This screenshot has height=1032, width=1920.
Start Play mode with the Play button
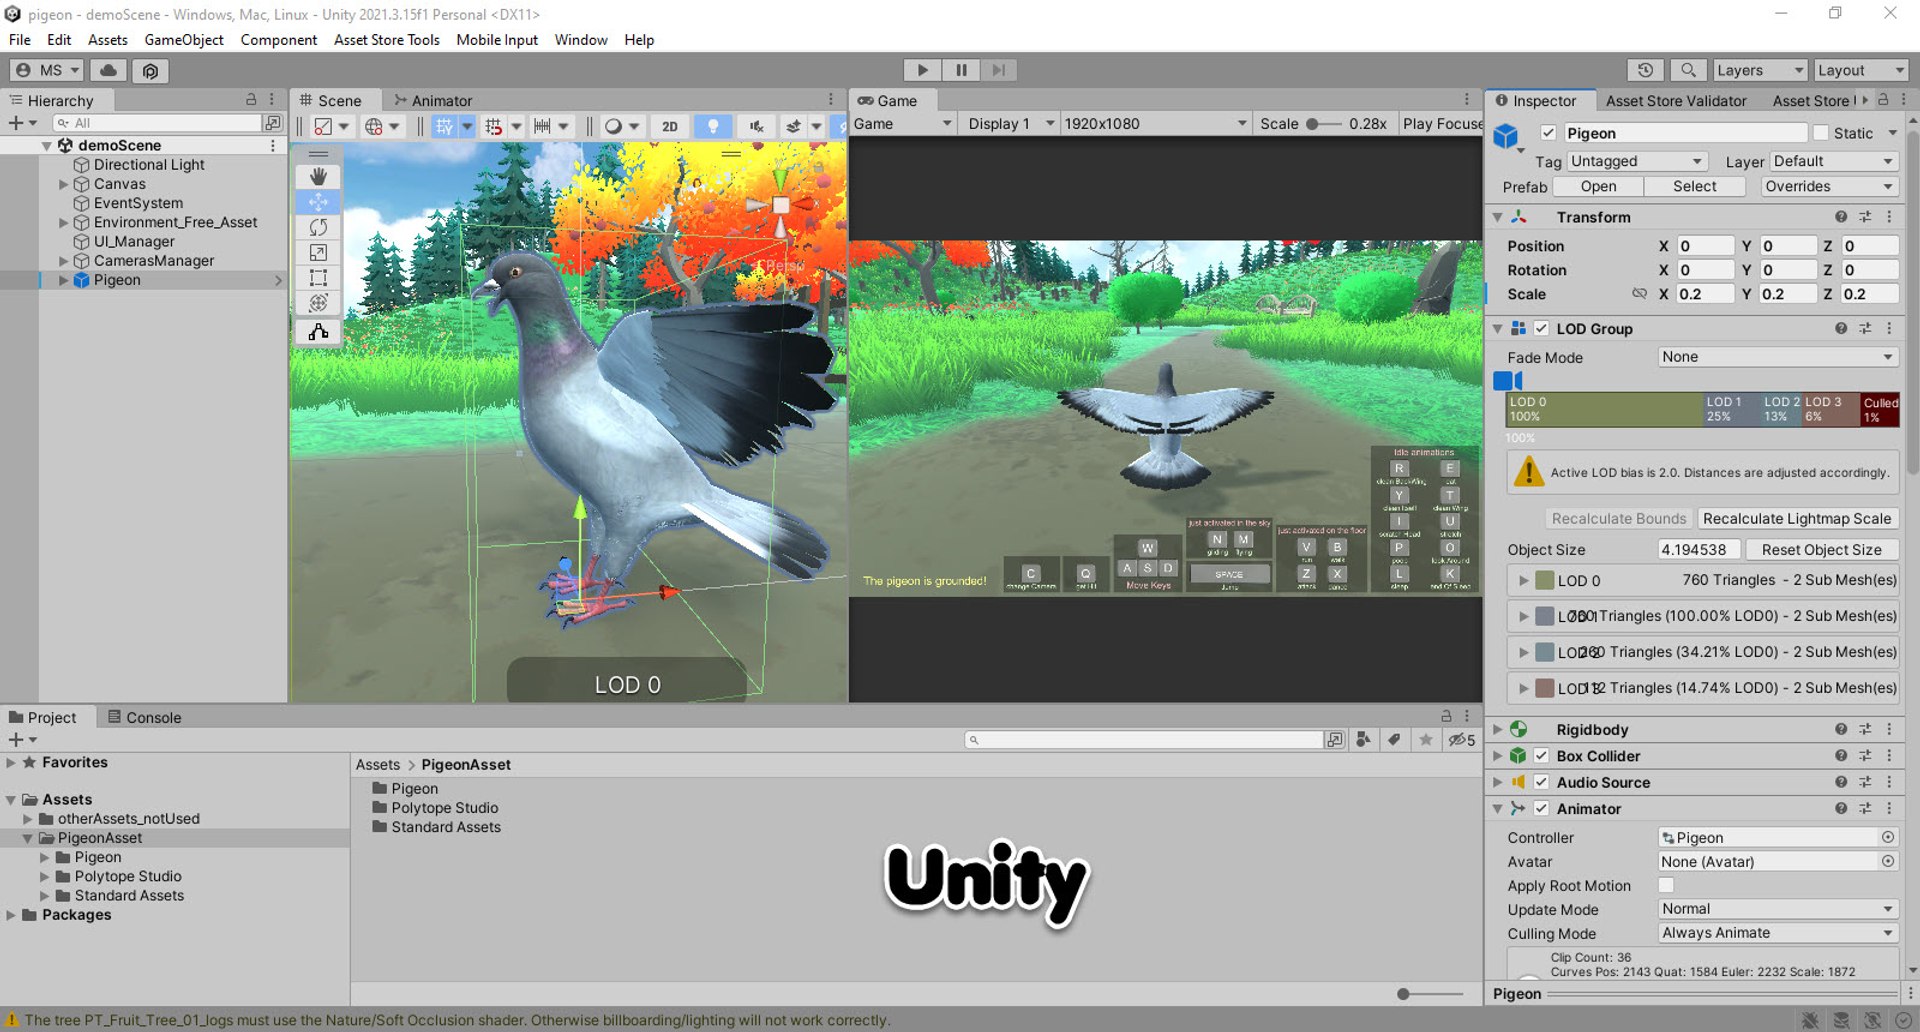(x=922, y=70)
